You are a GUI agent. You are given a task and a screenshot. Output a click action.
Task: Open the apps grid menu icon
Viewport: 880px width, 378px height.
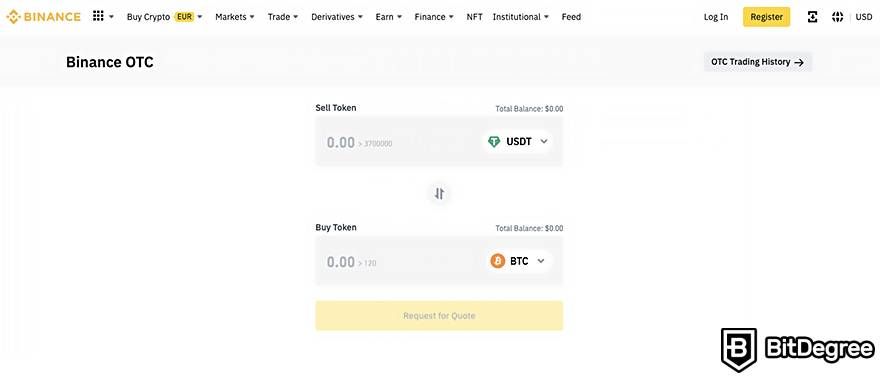98,16
